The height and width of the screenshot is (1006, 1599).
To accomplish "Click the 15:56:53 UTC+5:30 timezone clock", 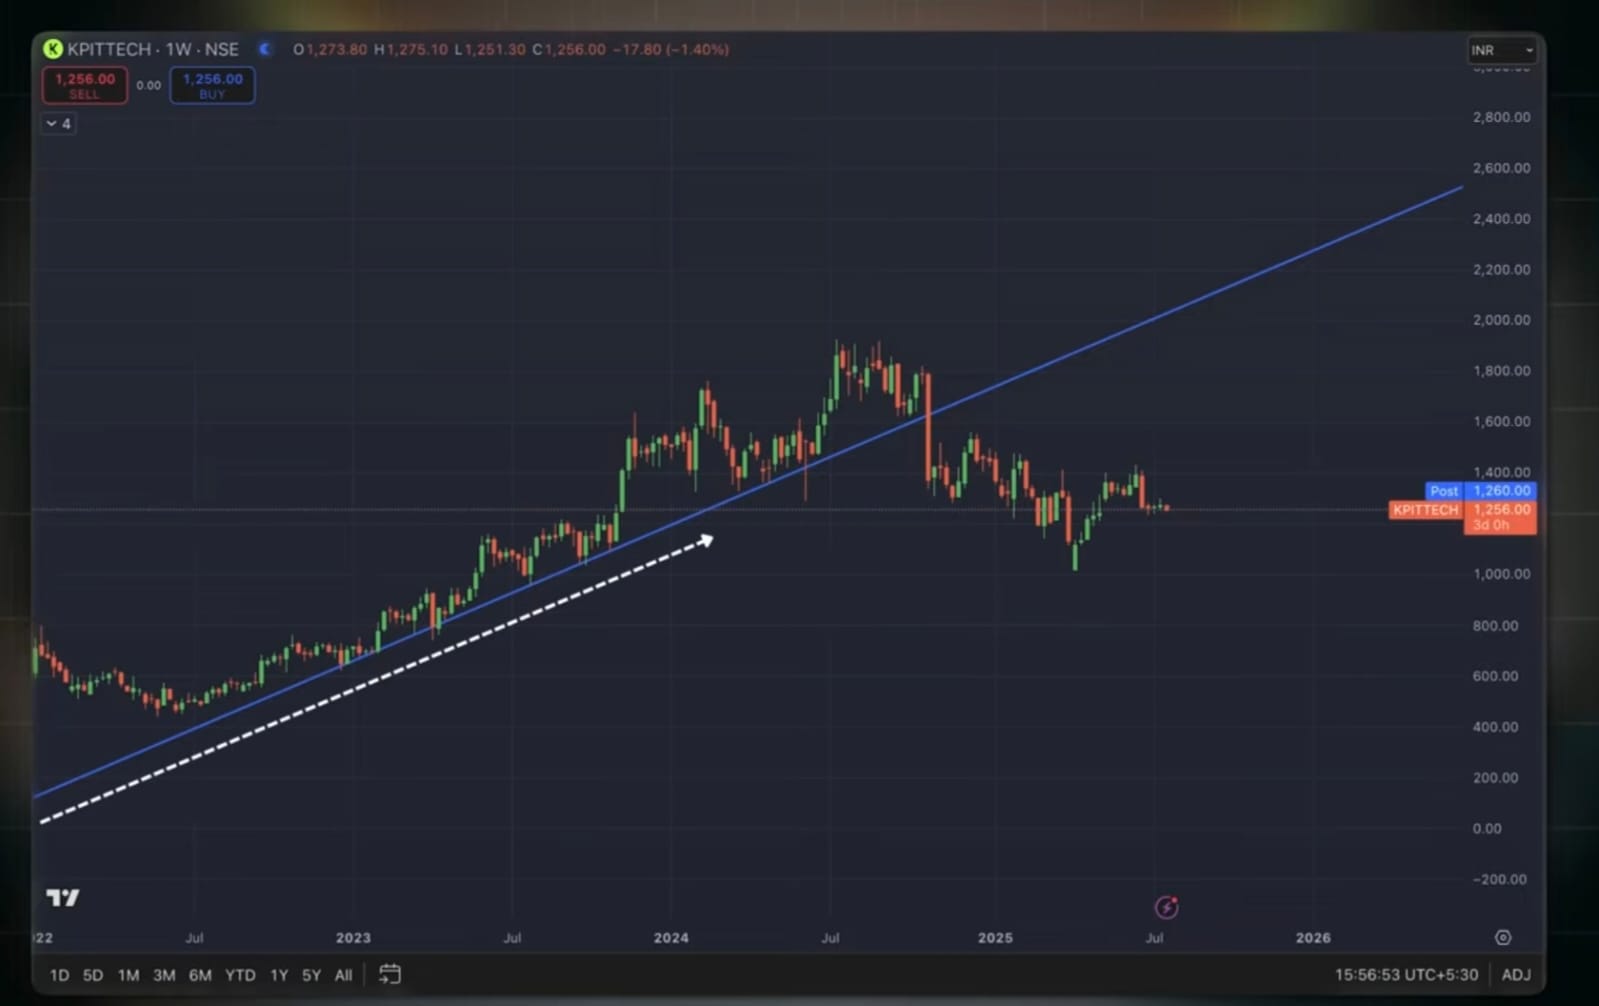I will (1406, 975).
